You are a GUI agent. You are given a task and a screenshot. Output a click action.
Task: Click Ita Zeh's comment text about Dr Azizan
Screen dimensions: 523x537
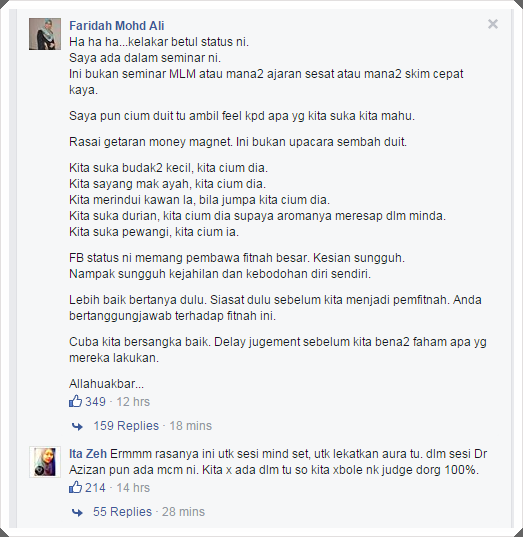click(x=278, y=462)
